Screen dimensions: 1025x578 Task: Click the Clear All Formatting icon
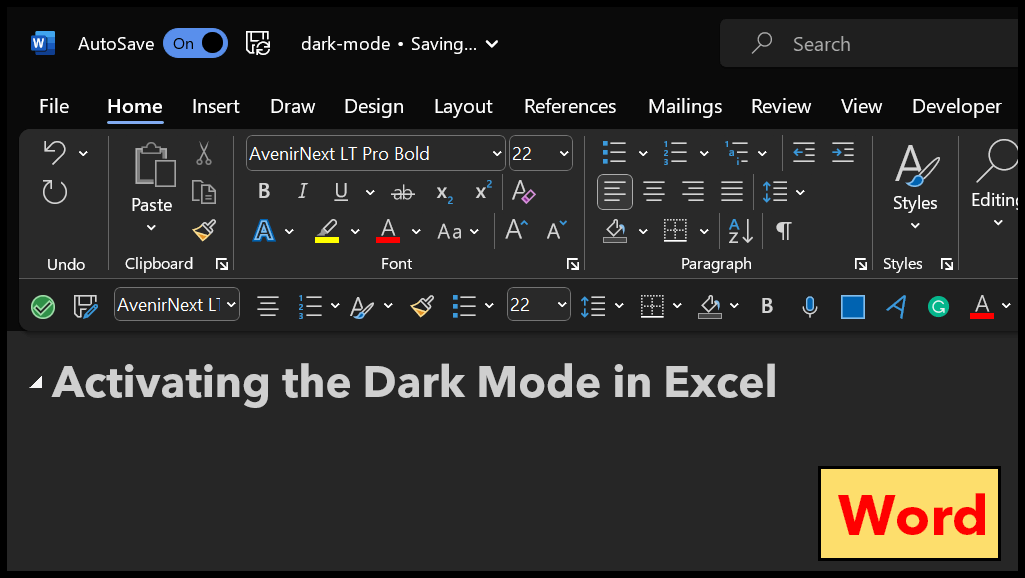pos(523,191)
